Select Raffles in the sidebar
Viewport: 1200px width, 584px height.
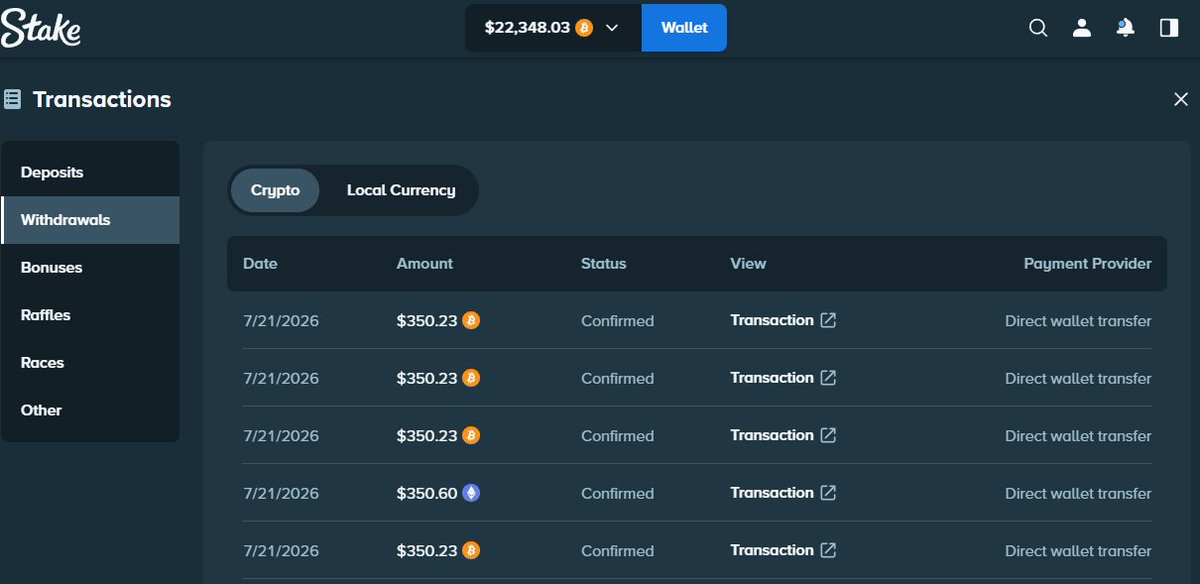(90, 315)
